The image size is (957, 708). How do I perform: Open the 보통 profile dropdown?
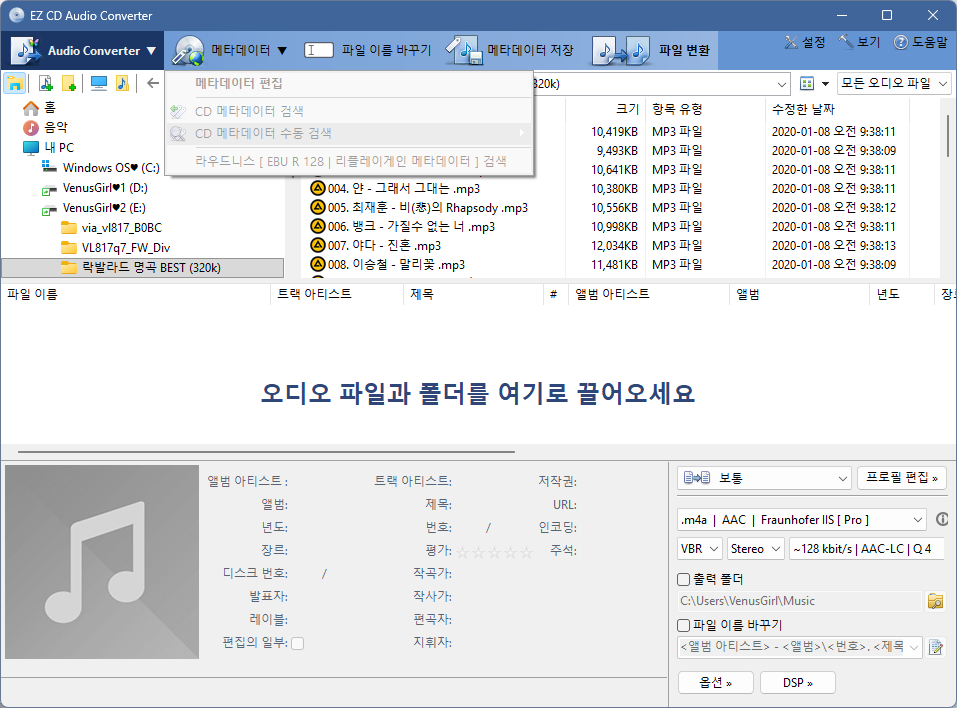click(764, 478)
